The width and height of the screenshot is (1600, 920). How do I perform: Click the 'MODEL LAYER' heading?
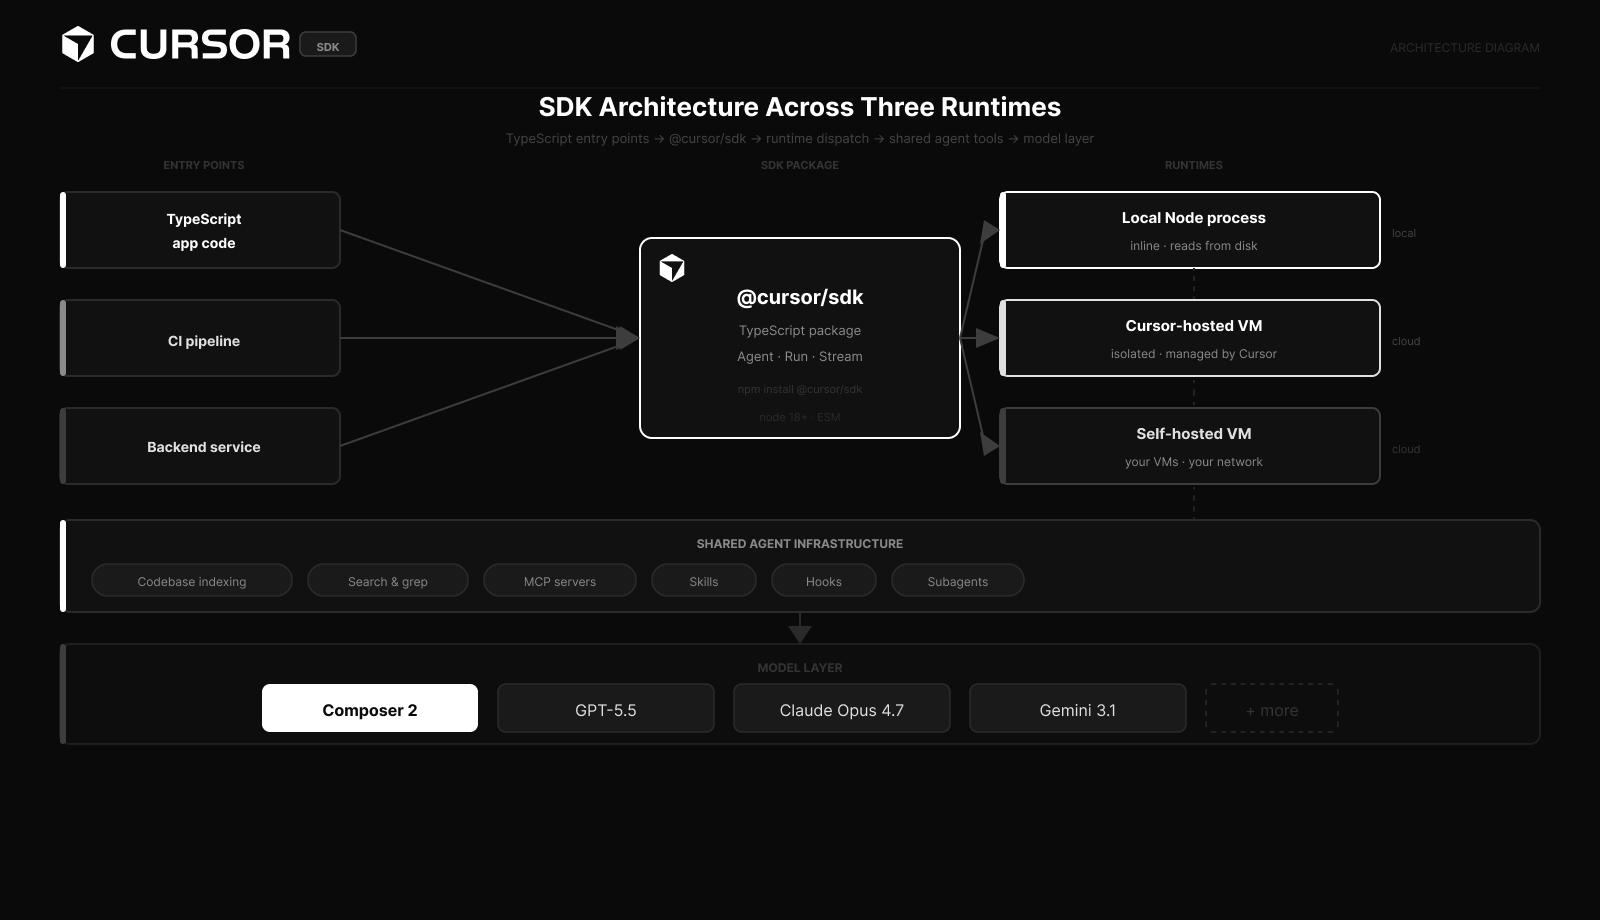(800, 668)
